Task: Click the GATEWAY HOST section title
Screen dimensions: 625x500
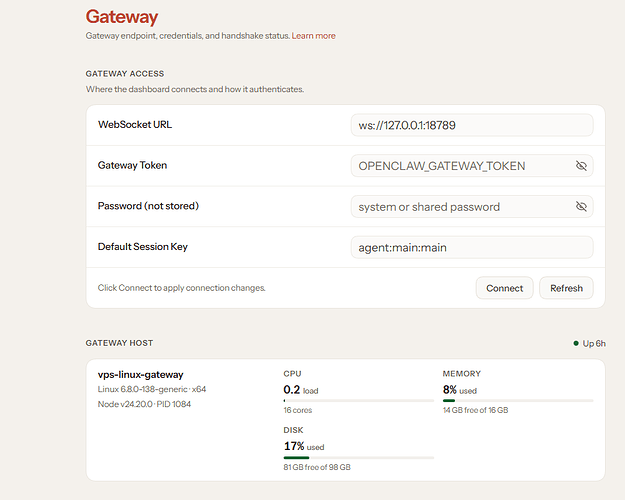Action: (x=119, y=343)
